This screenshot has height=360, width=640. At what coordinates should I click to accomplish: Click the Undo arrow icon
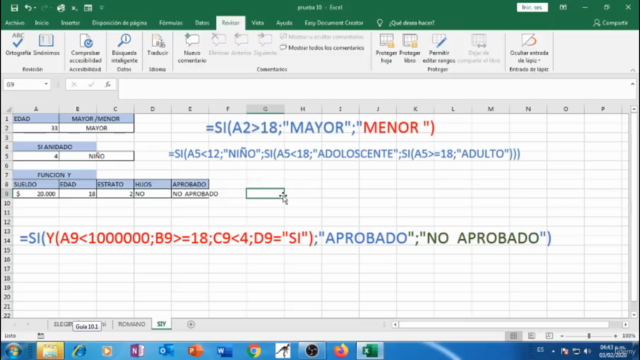[28, 8]
